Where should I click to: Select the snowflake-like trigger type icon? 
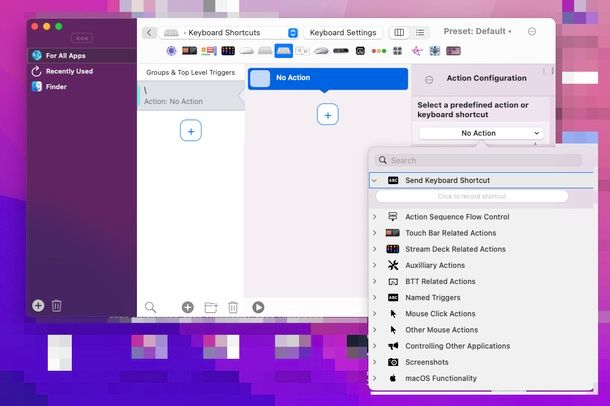point(435,51)
